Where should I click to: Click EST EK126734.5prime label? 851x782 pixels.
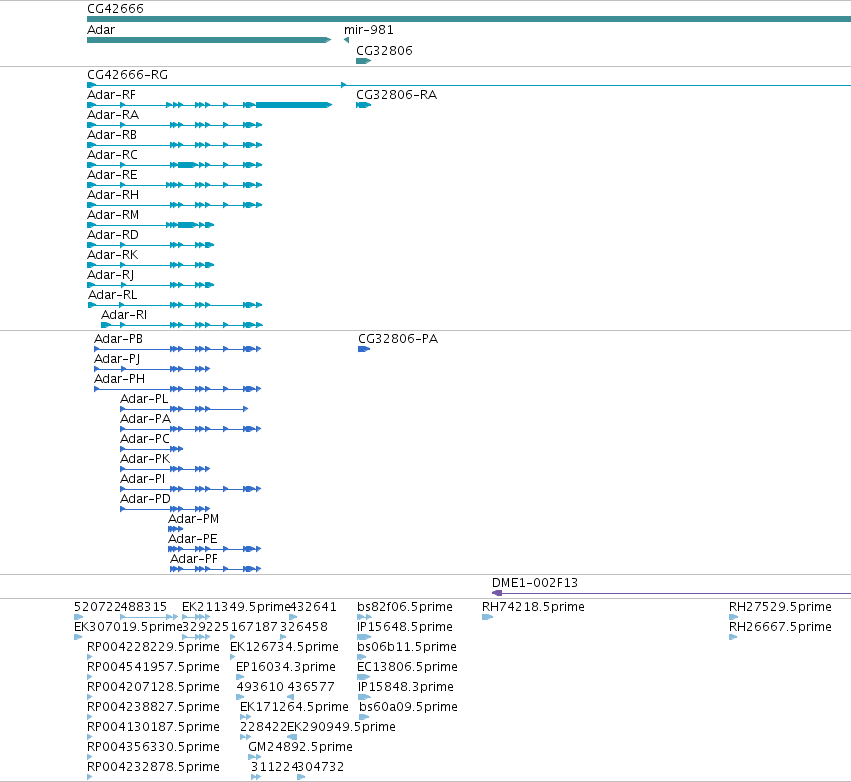pos(284,647)
